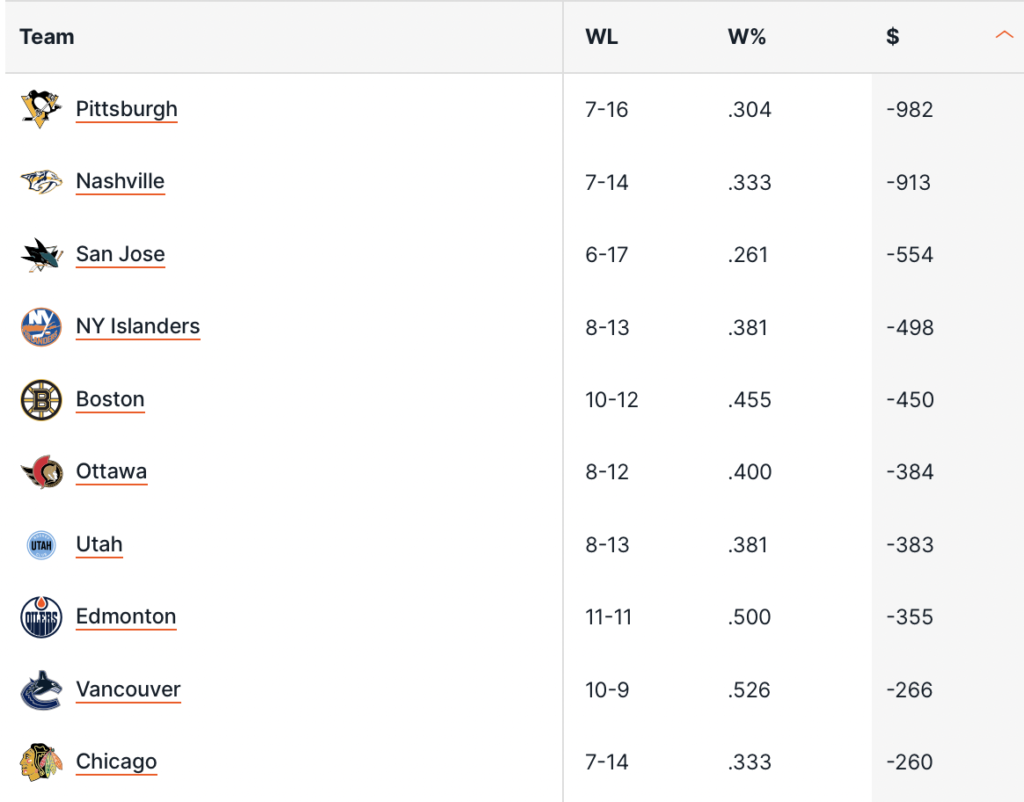Click the Vancouver Canucks logo icon
This screenshot has width=1024, height=802.
coord(41,690)
